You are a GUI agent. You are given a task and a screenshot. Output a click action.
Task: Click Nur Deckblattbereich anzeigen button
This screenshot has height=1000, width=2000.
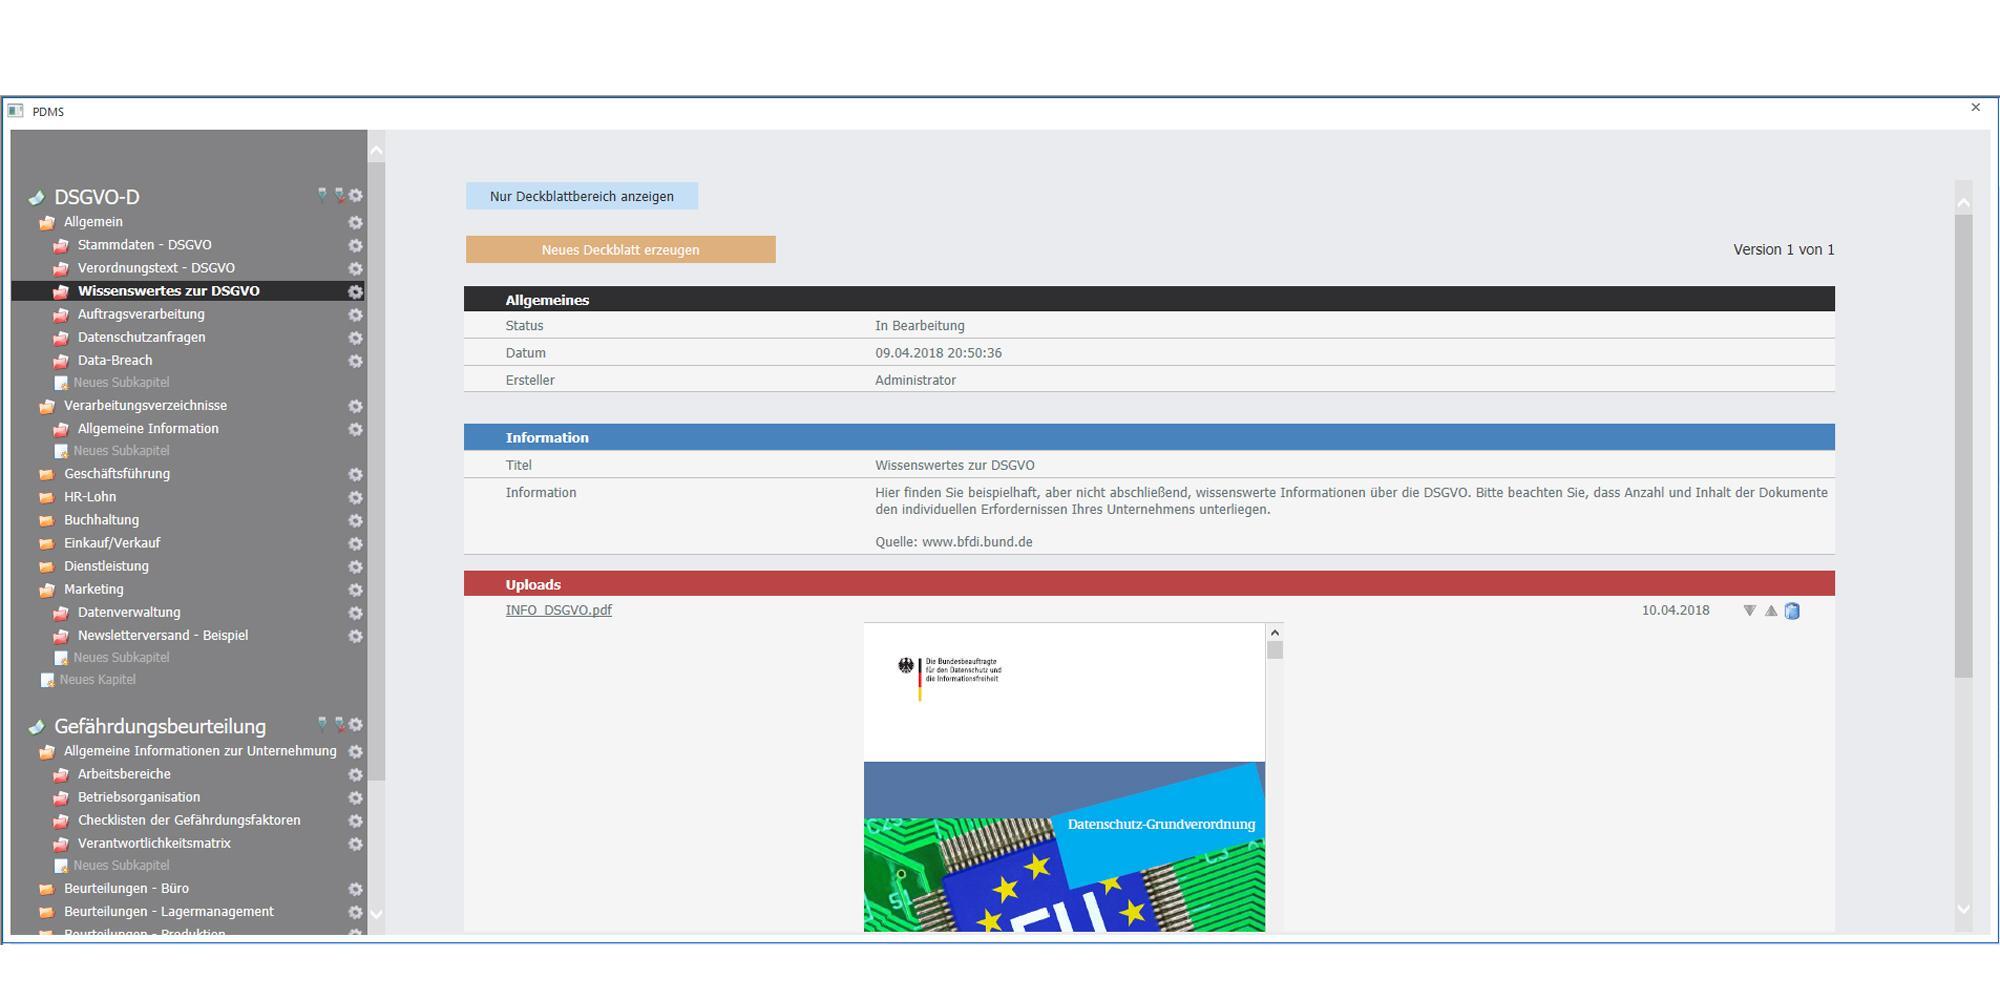point(582,196)
